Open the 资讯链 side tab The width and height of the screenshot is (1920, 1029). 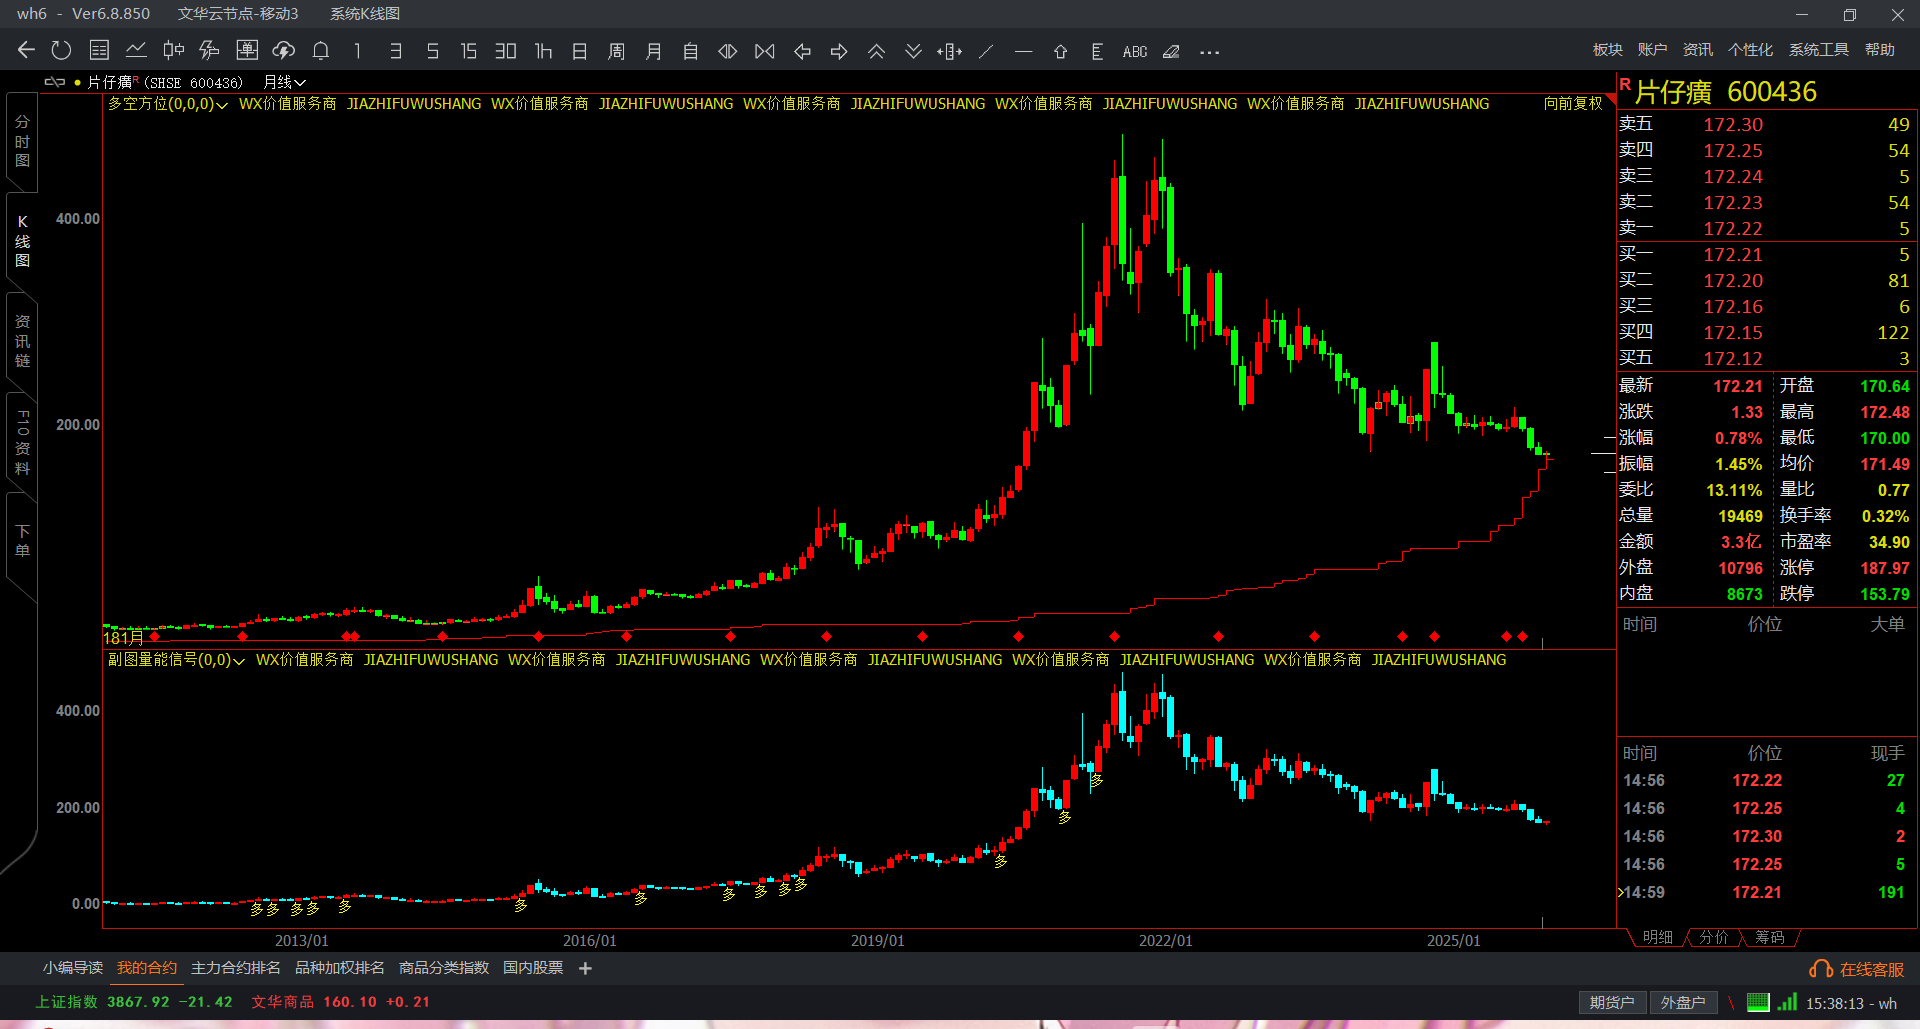tap(22, 341)
